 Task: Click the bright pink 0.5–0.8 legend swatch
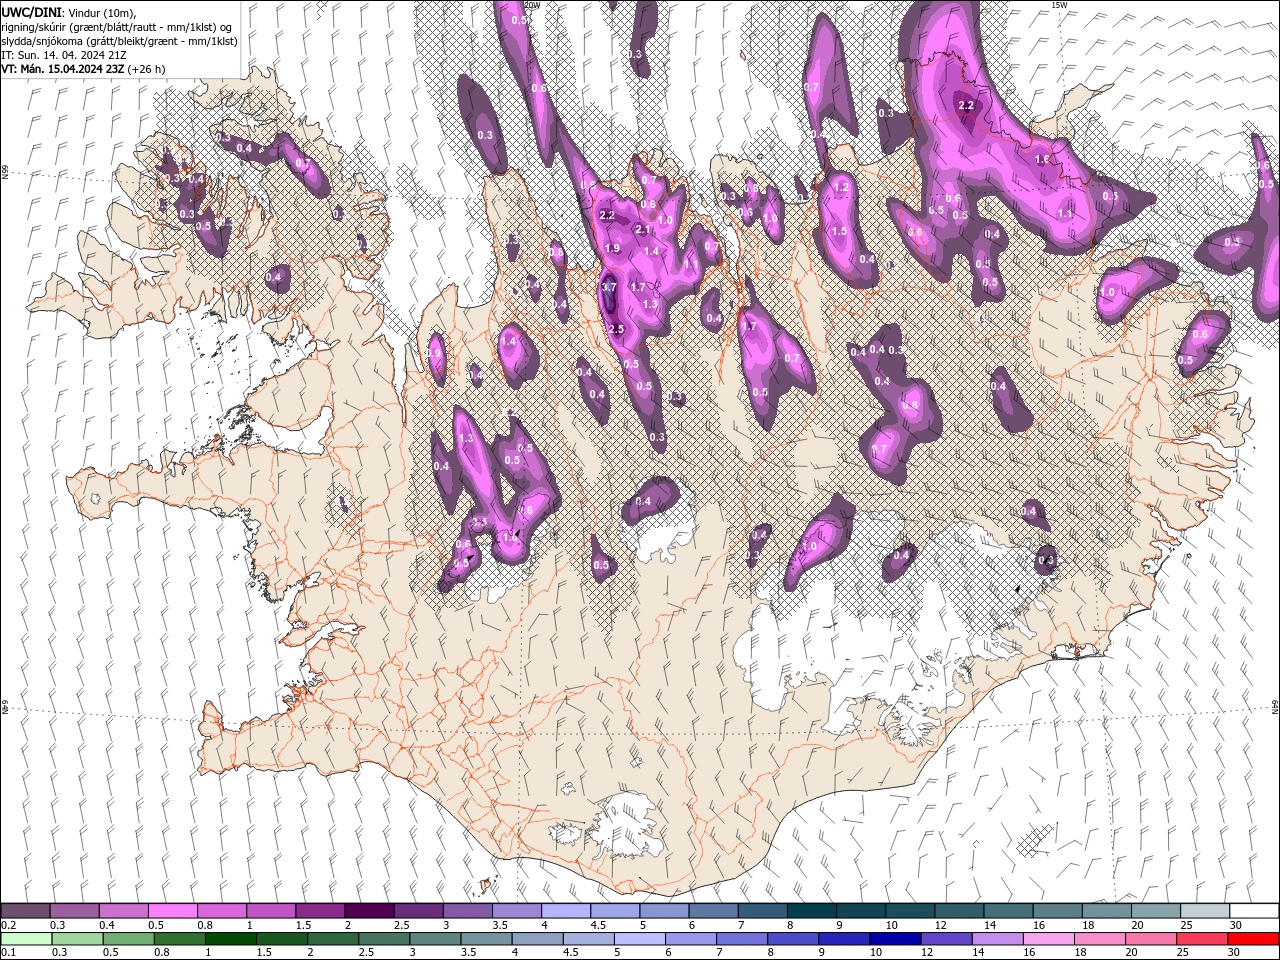point(172,911)
